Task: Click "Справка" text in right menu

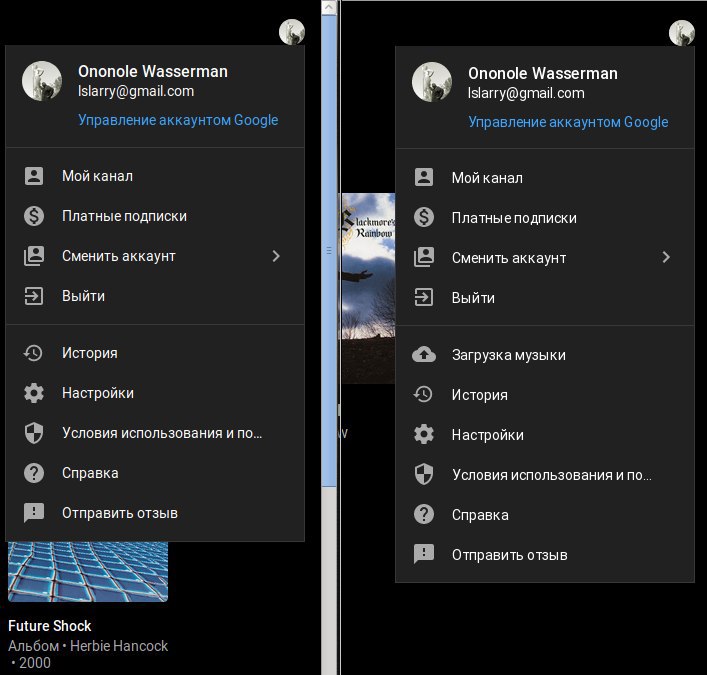Action: tap(480, 515)
